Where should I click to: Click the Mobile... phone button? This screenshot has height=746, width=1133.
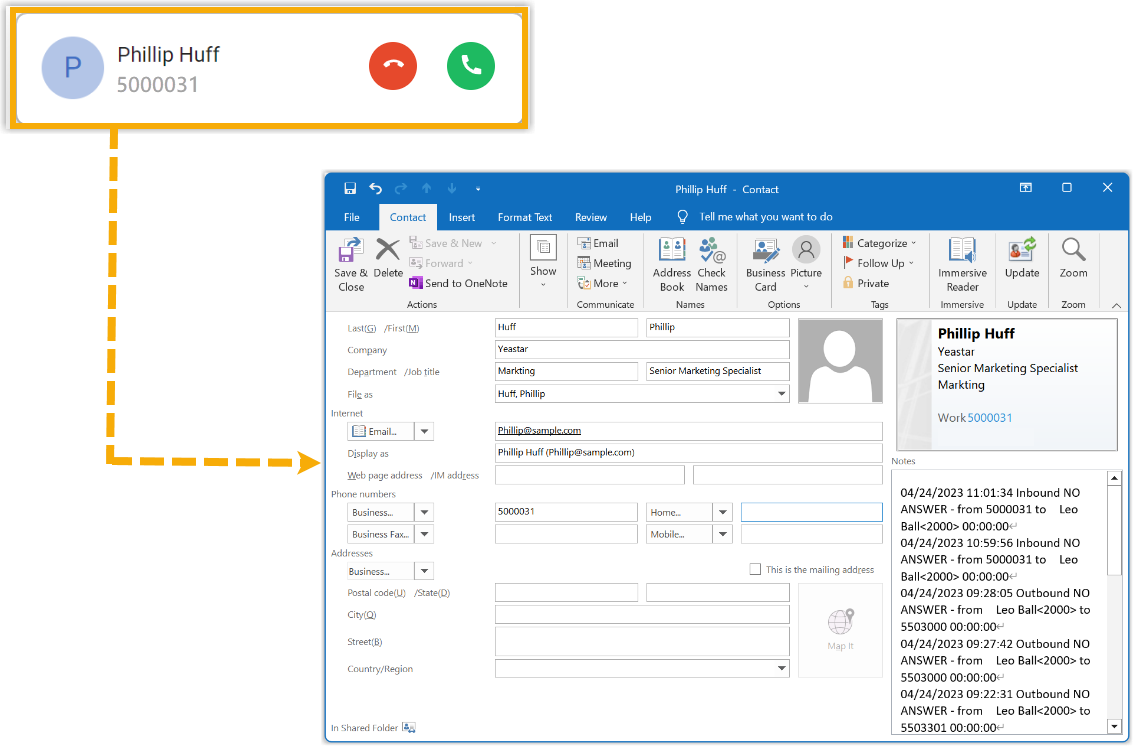679,534
